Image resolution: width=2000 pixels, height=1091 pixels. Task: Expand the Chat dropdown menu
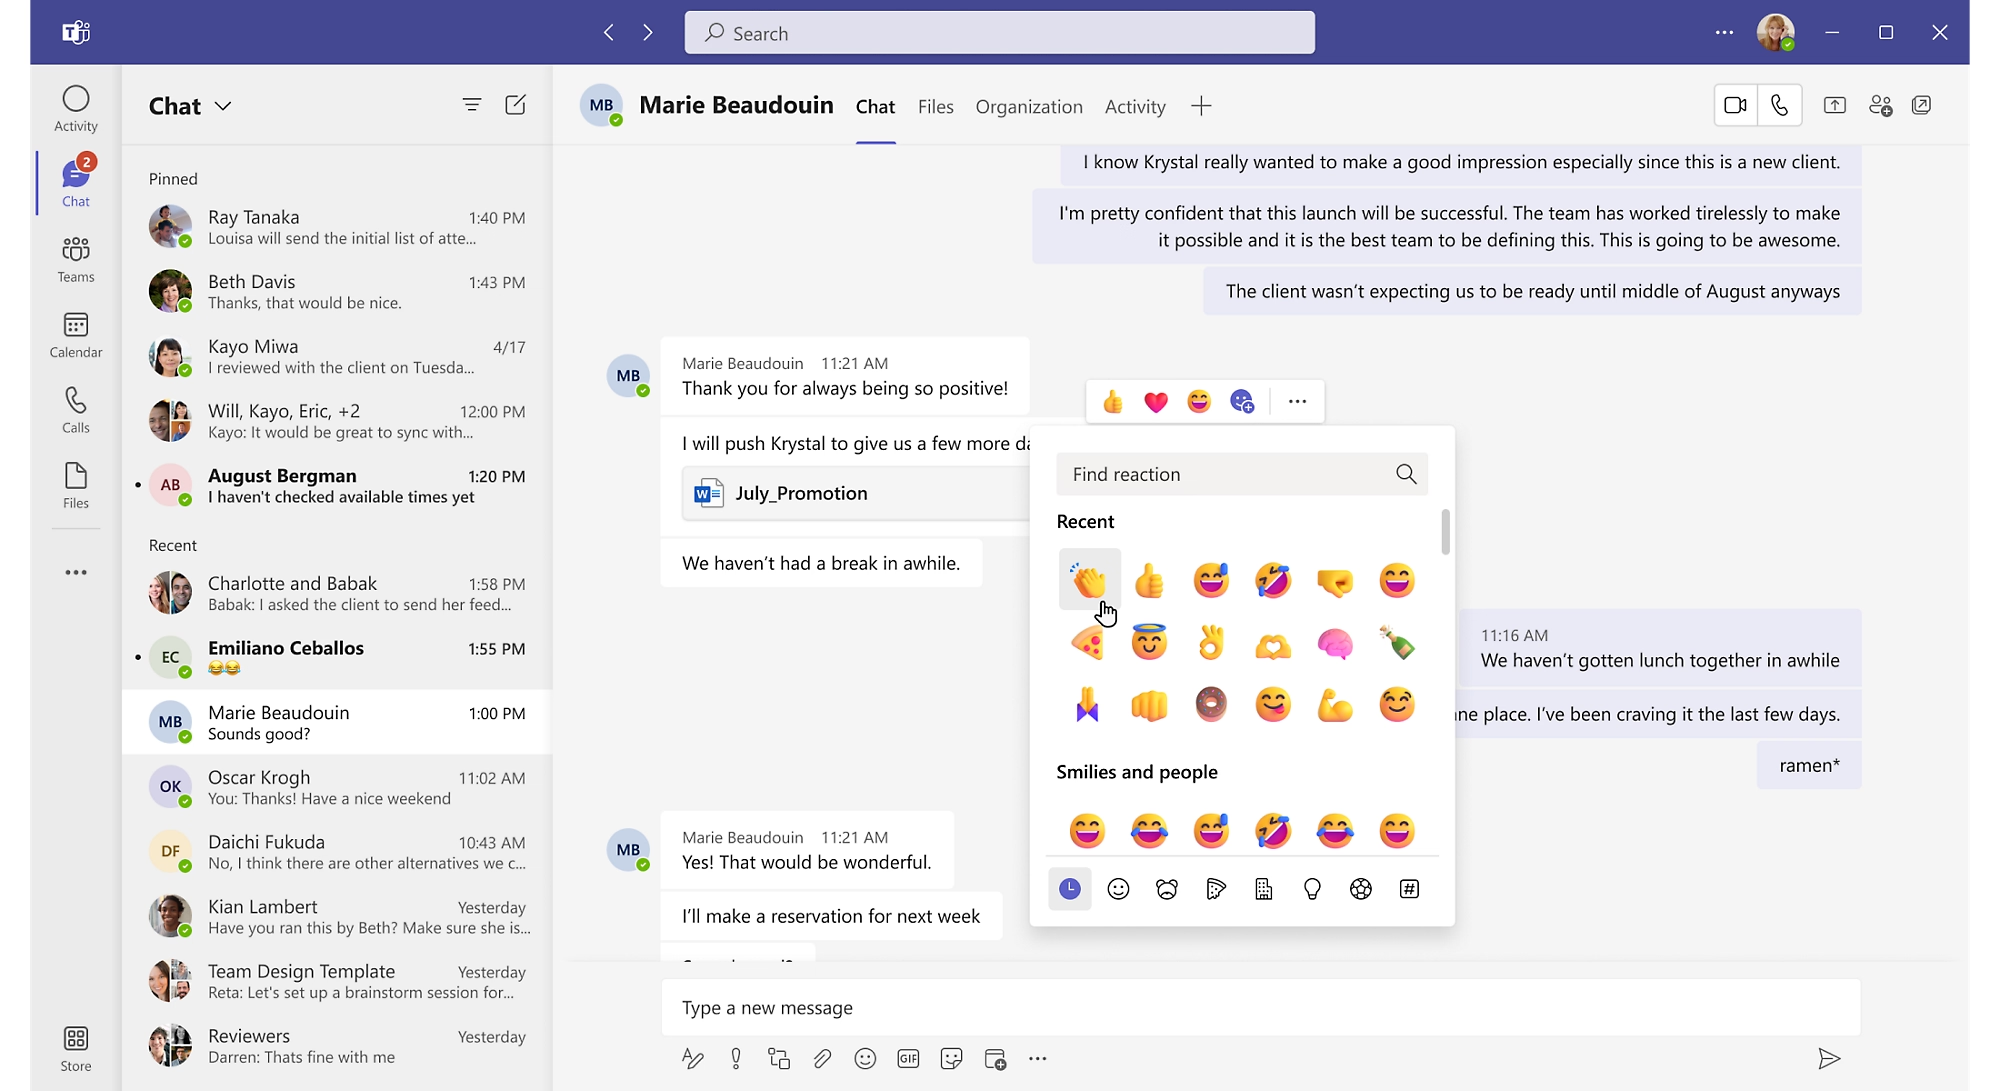[x=223, y=105]
